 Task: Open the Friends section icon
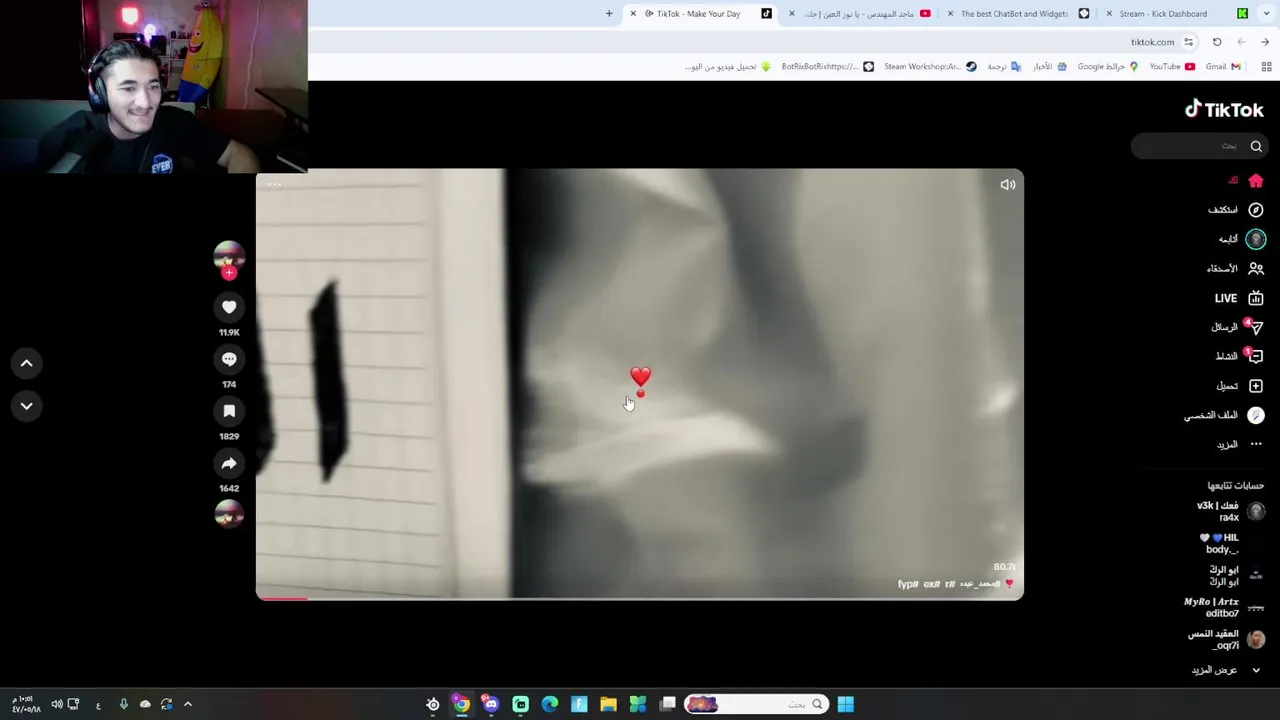(1256, 268)
